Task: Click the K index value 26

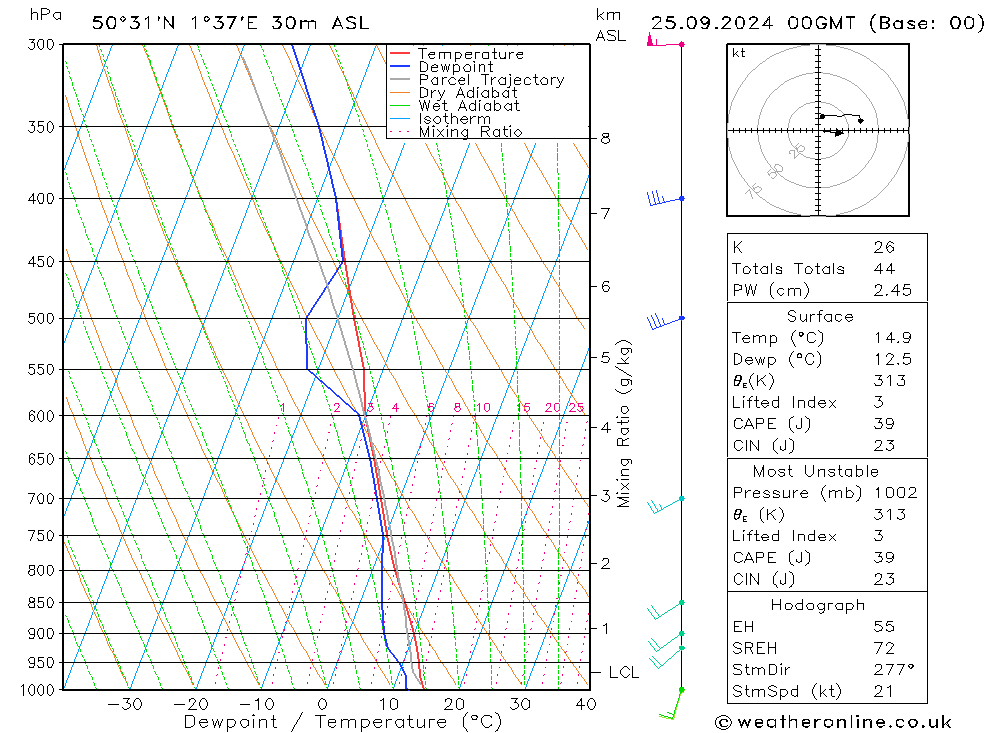Action: (x=885, y=247)
